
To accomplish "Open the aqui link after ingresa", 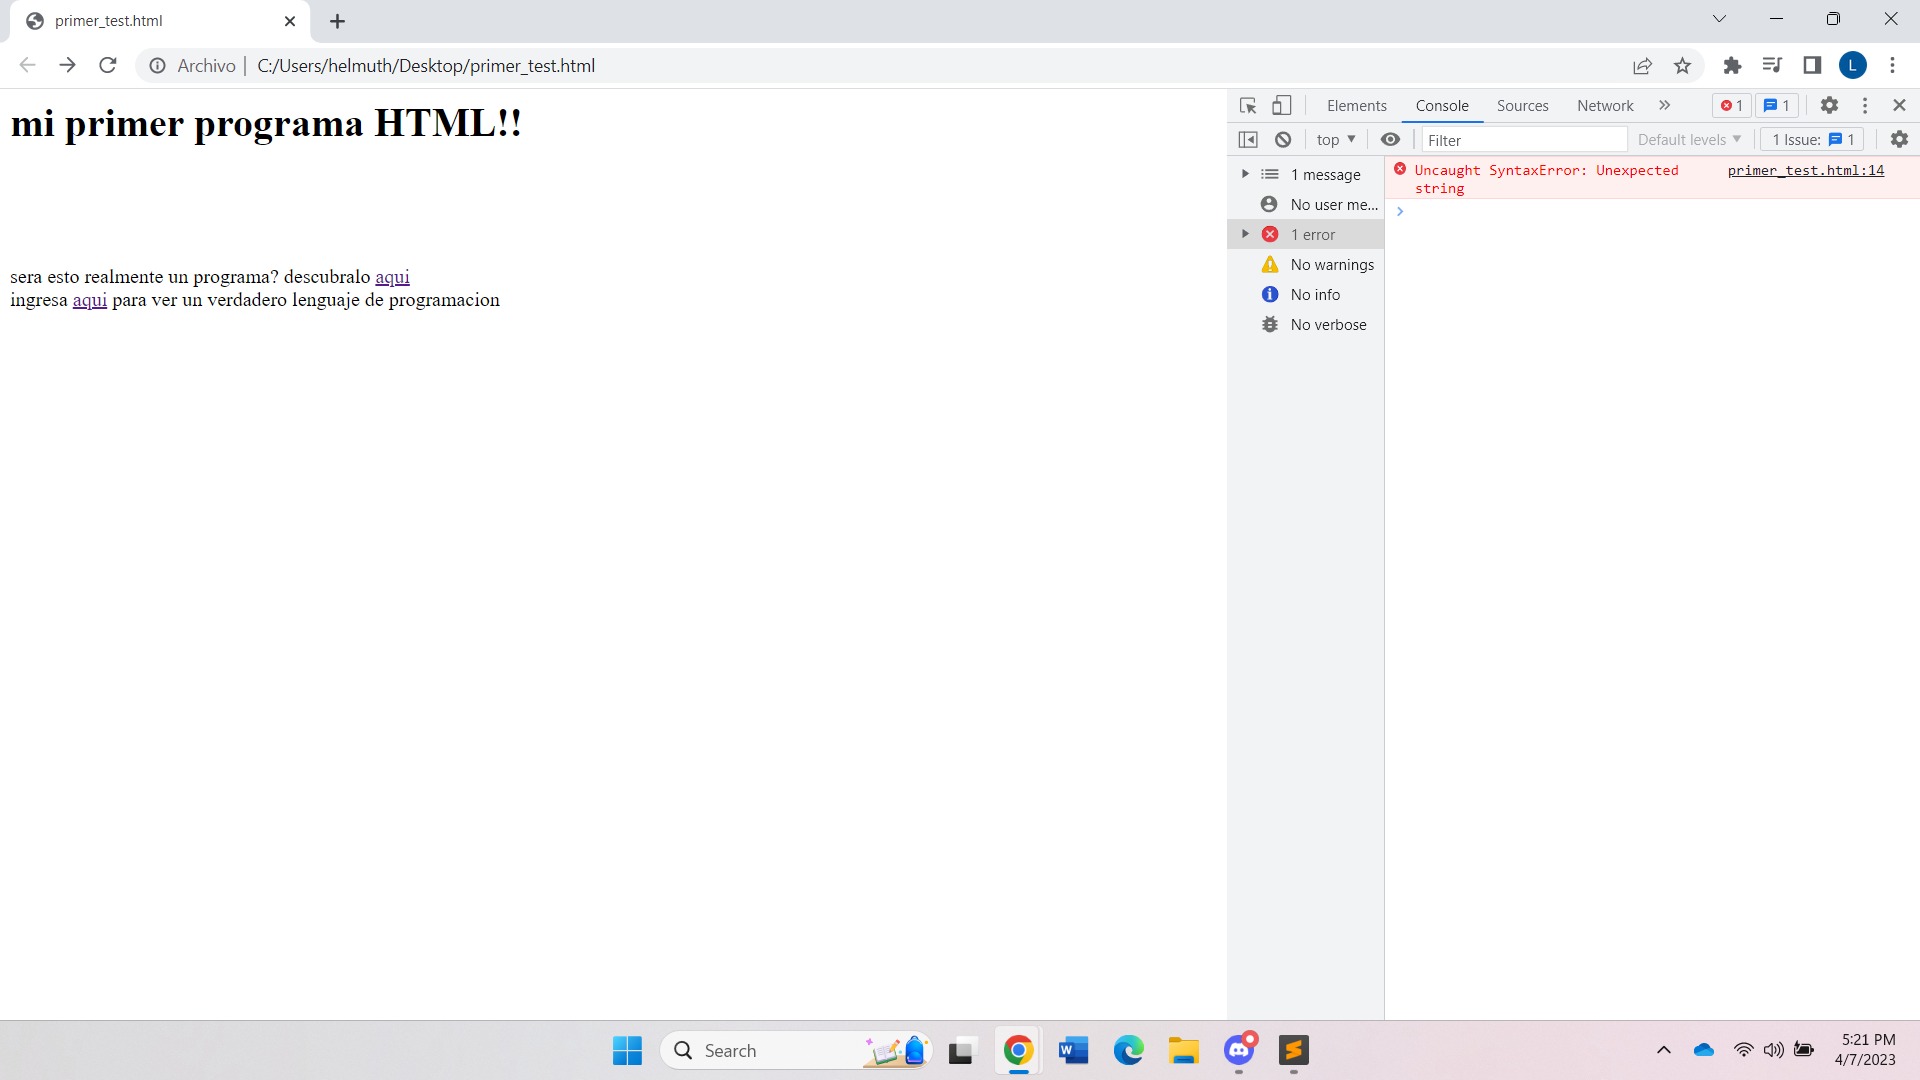I will coord(90,300).
